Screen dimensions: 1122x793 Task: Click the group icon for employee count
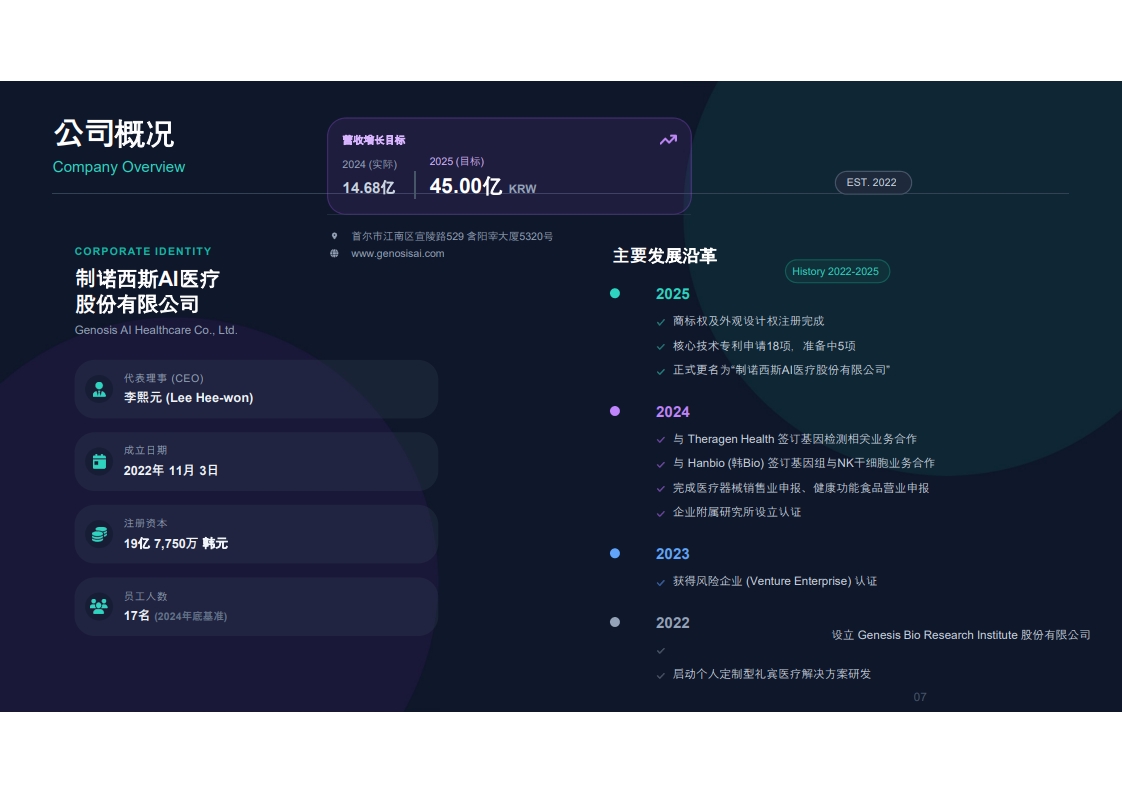99,607
